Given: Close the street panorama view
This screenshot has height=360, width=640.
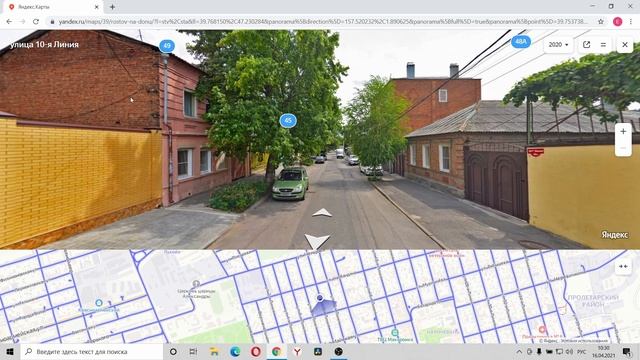Looking at the screenshot, I should pyautogui.click(x=625, y=45).
